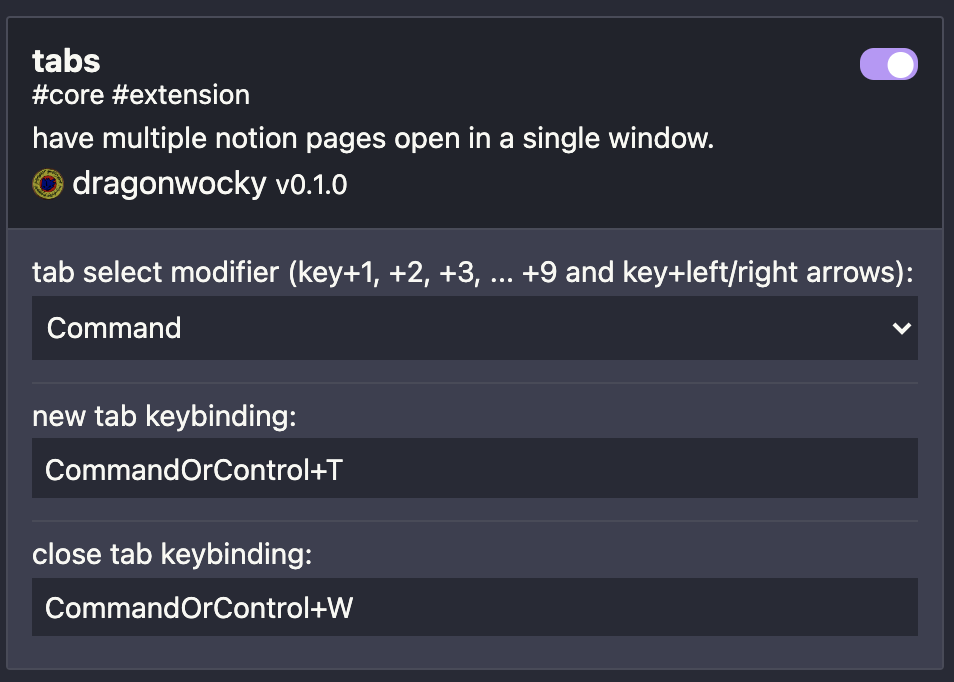The image size is (954, 682).
Task: Click the dragonwocky author avatar icon
Action: (x=44, y=183)
